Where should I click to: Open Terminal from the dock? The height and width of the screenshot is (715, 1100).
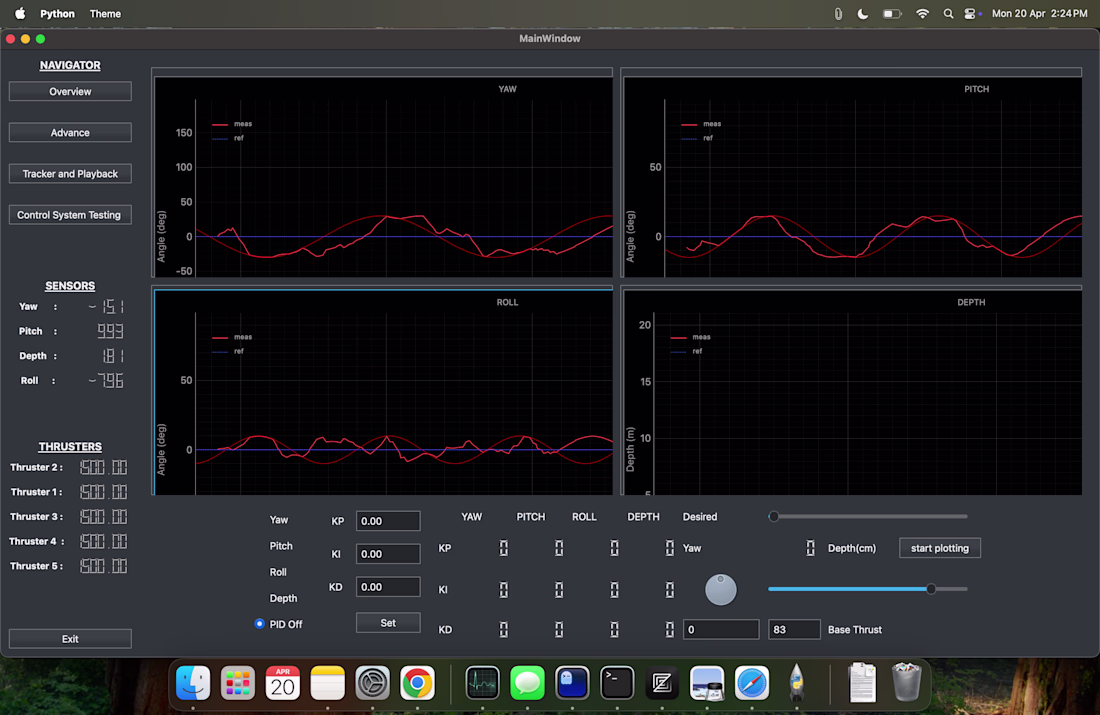pos(617,683)
